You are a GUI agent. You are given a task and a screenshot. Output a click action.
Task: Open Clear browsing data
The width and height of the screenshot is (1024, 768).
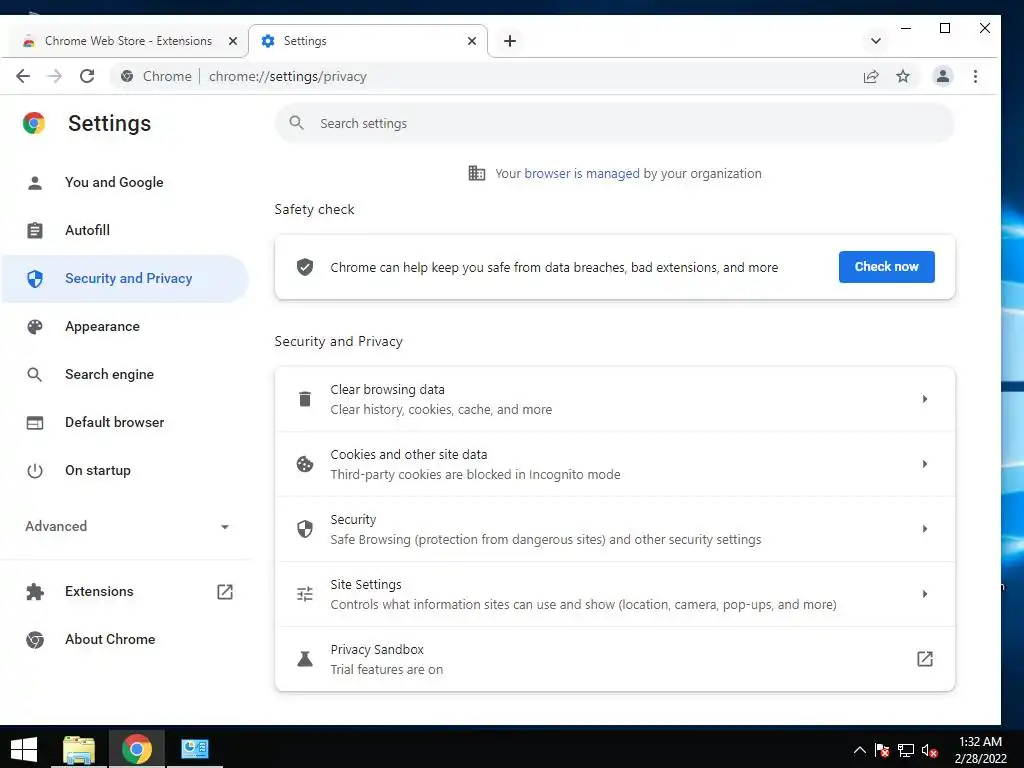click(615, 399)
